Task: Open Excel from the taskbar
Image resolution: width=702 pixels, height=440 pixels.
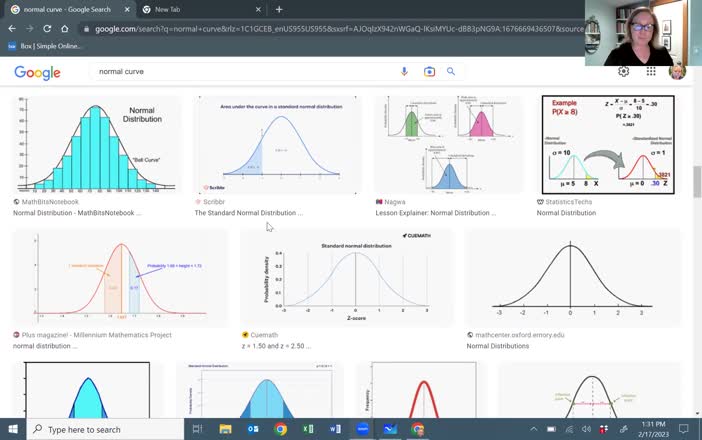Action: [x=308, y=429]
